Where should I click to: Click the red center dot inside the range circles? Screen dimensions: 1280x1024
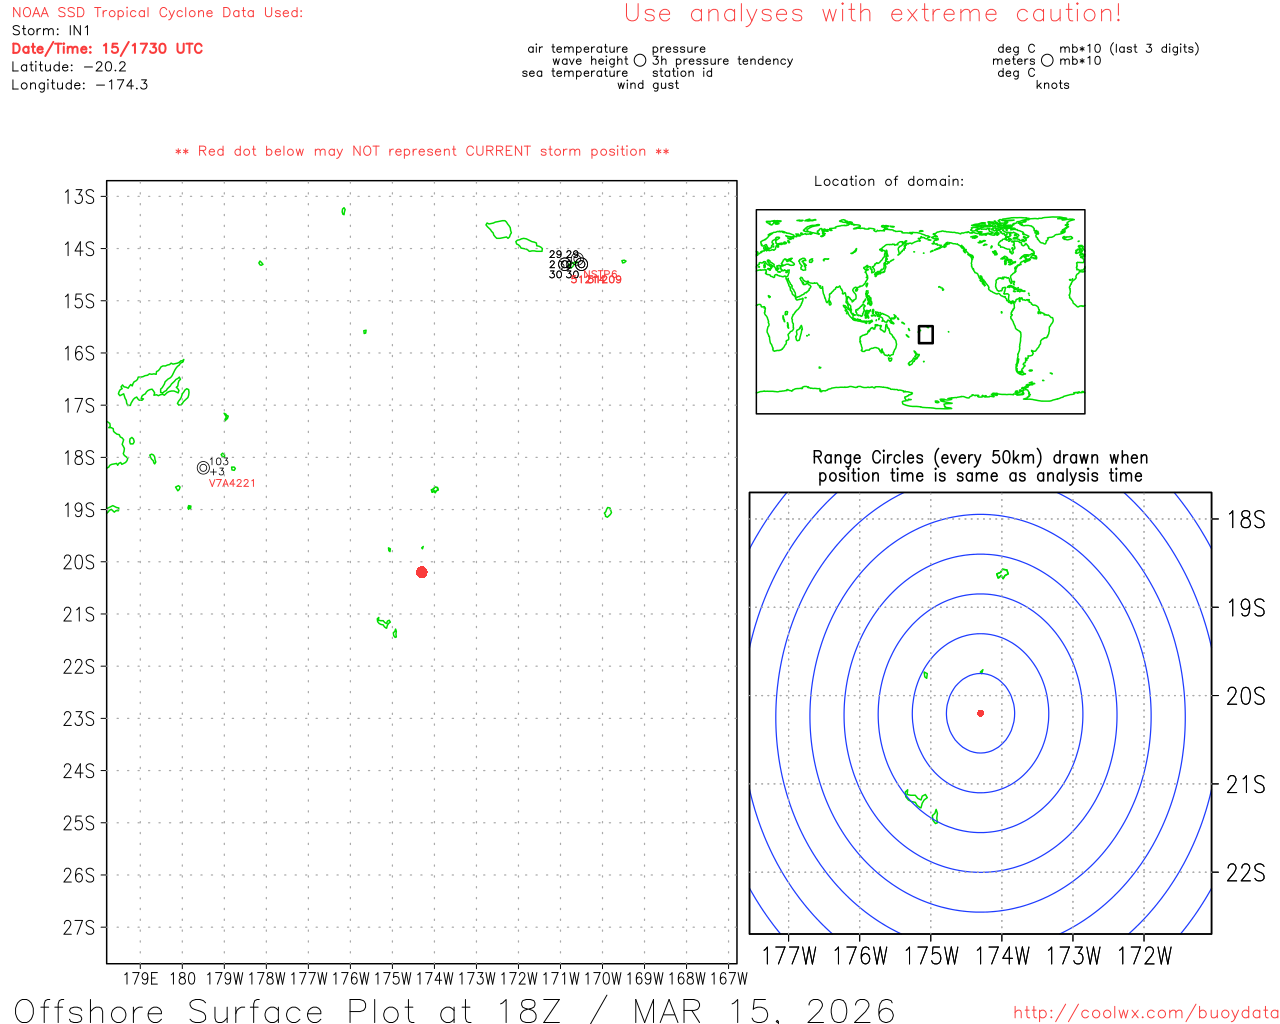[x=981, y=713]
